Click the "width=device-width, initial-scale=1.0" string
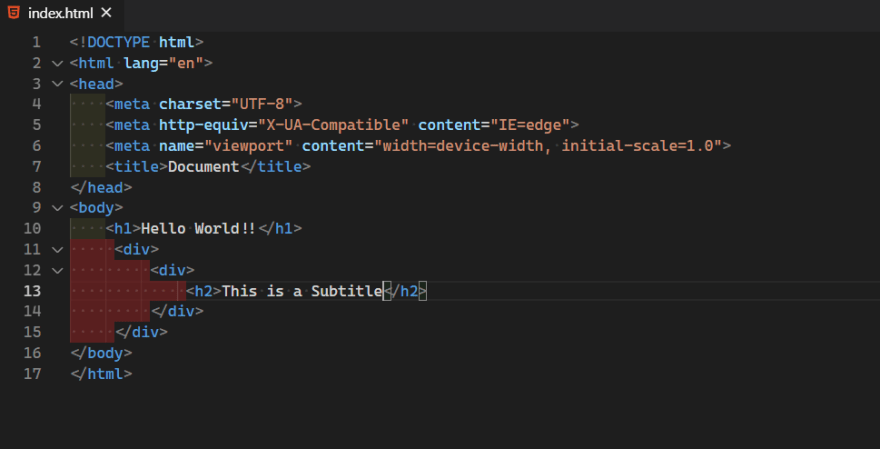The height and width of the screenshot is (449, 880). tap(548, 146)
